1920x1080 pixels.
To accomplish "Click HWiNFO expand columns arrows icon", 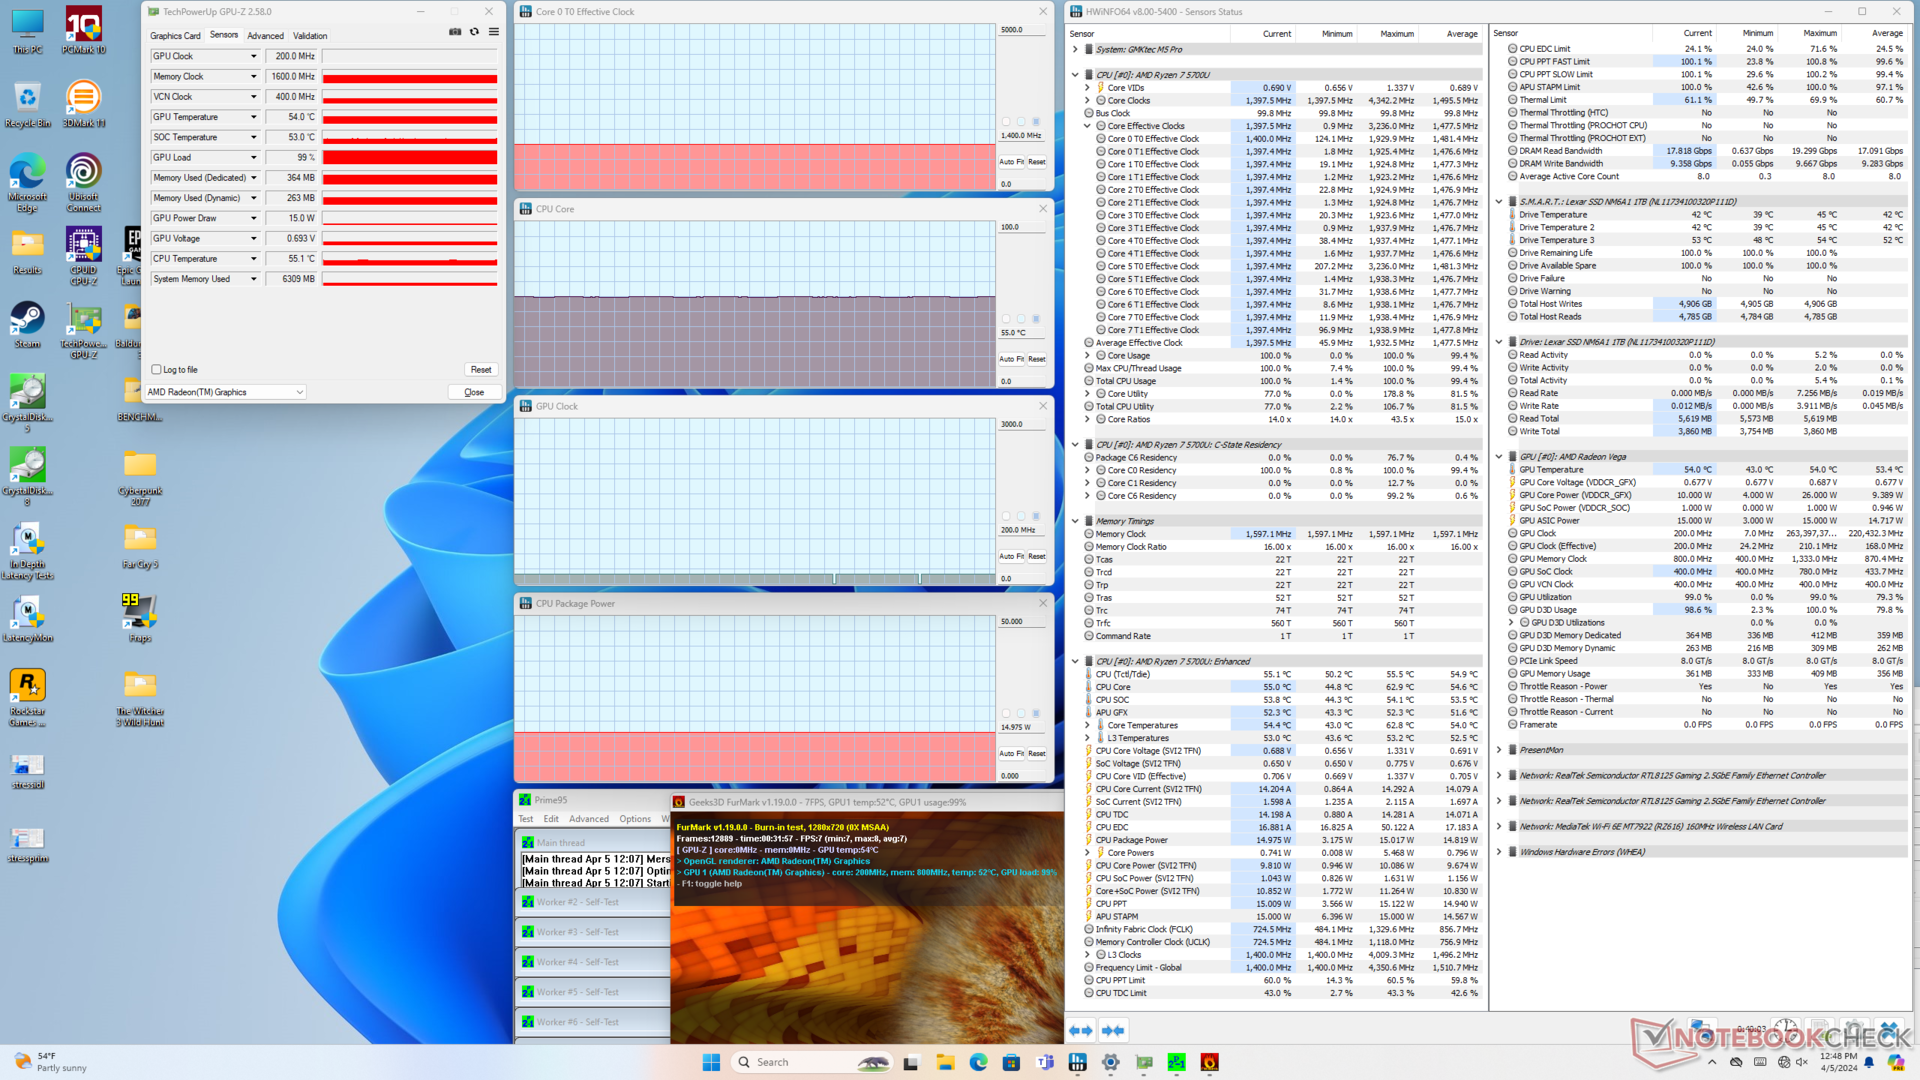I will tap(1080, 1030).
